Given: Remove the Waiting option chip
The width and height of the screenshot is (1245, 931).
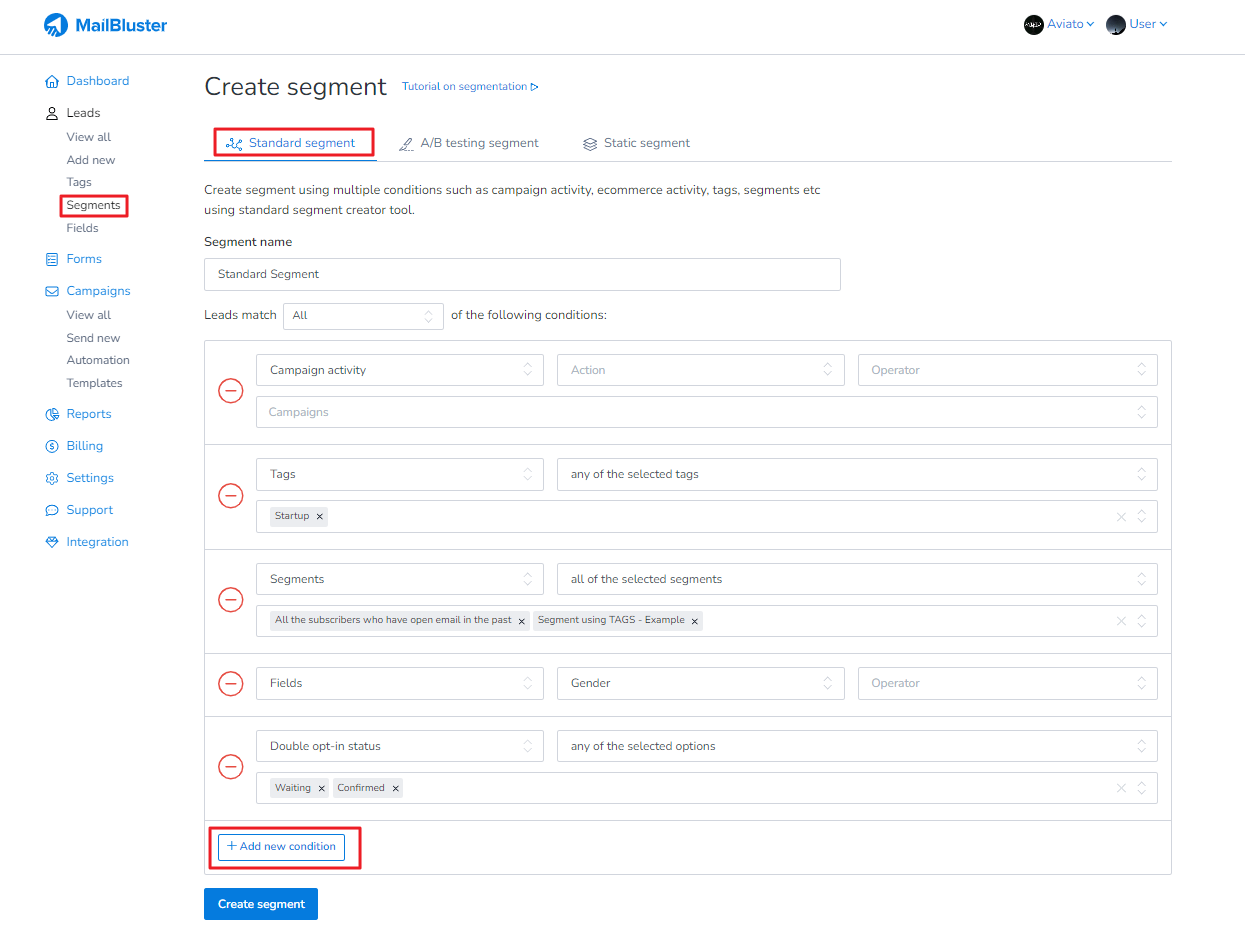Looking at the screenshot, I should [x=321, y=788].
